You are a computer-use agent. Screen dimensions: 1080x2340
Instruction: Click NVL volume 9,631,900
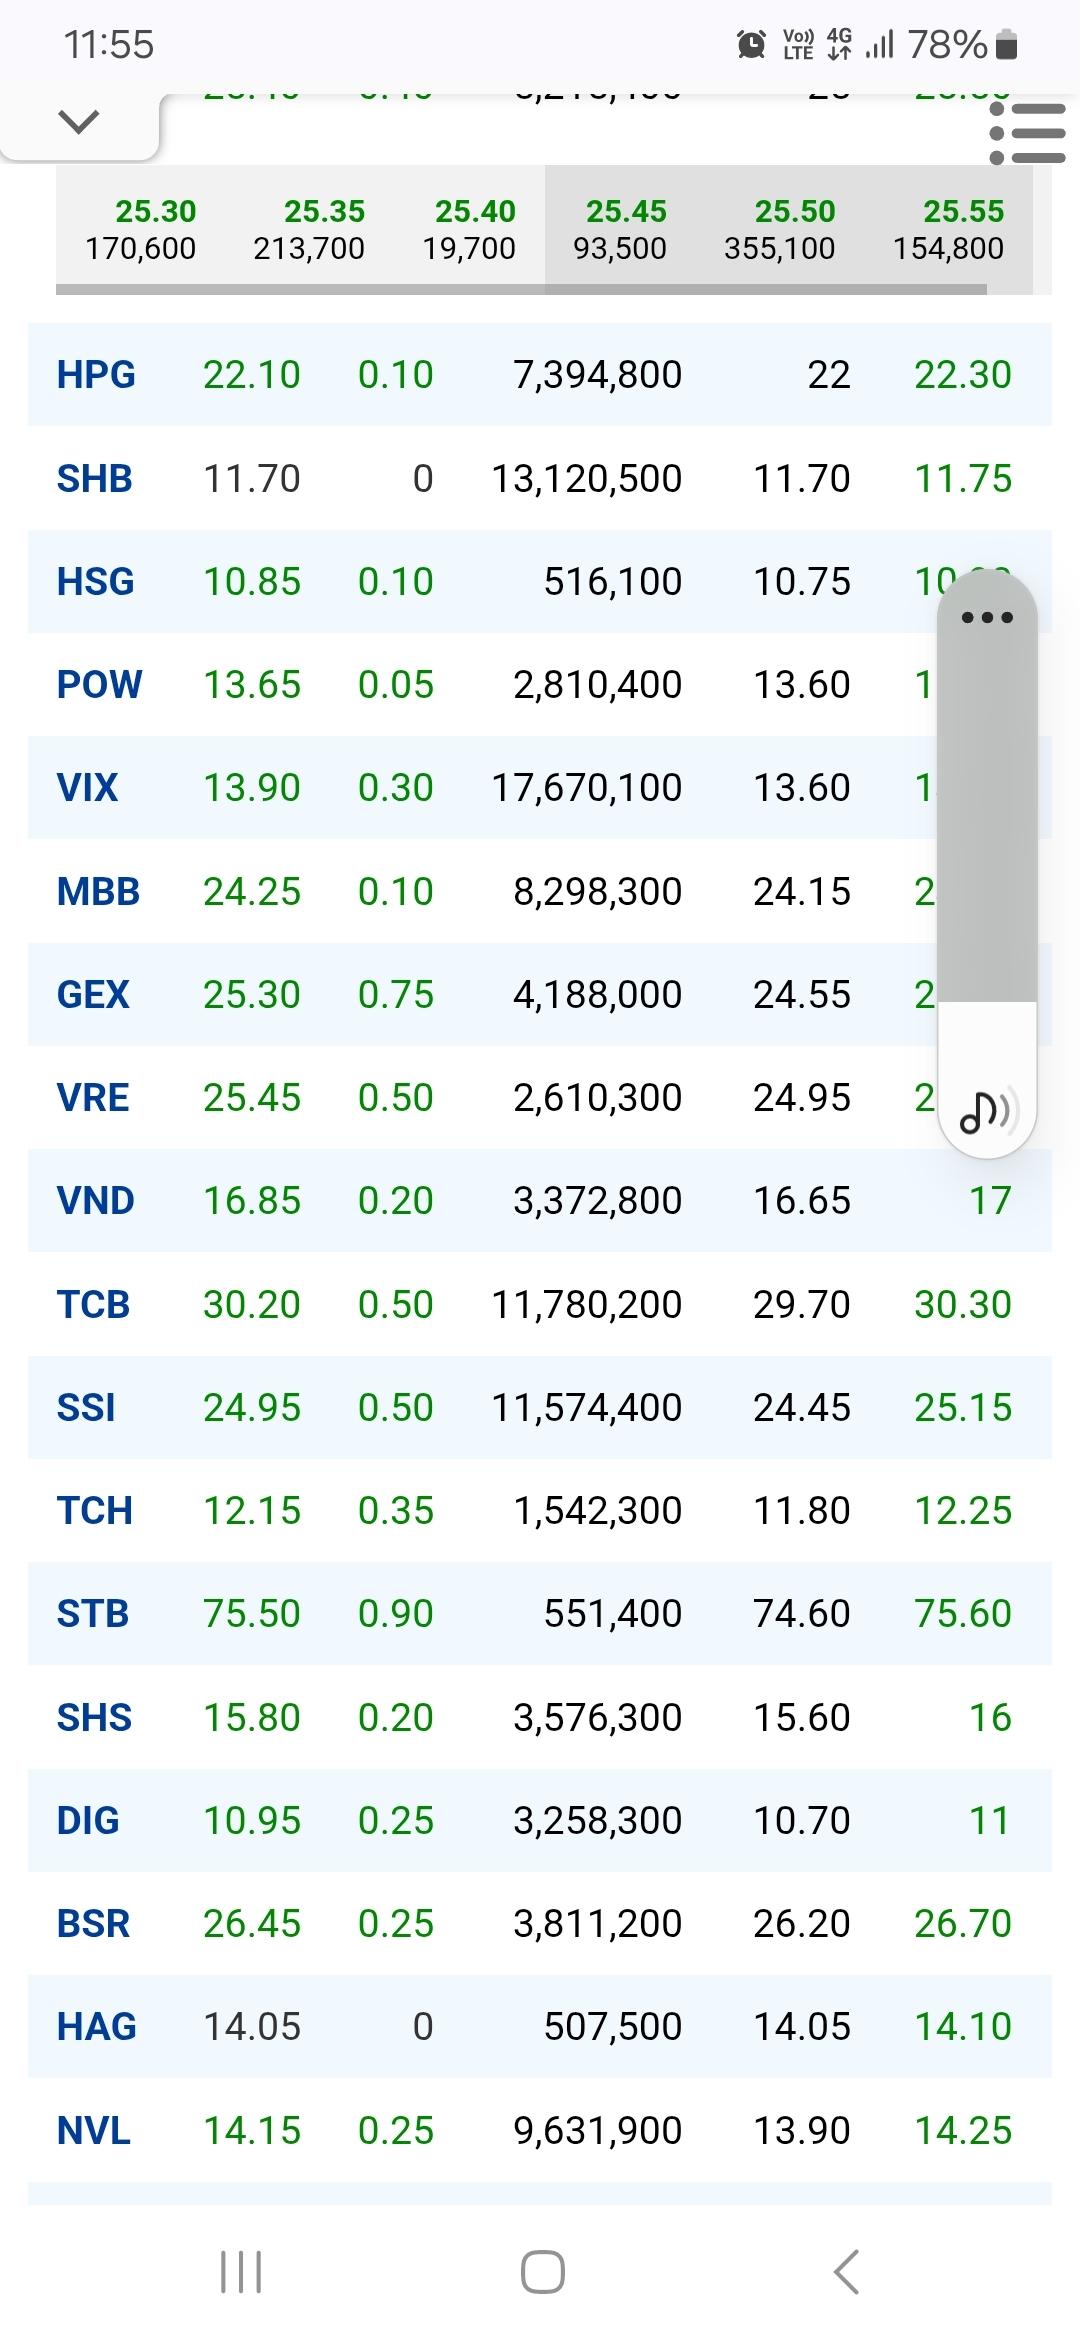coord(597,2131)
